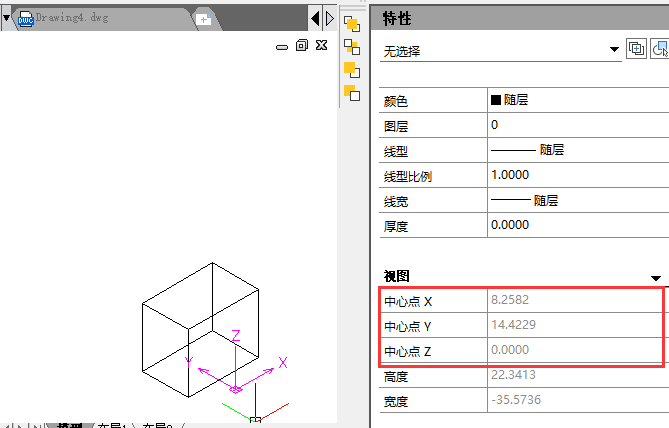The image size is (669, 428).
Task: Click the fourth draw-order toolbar icon
Action: click(351, 93)
